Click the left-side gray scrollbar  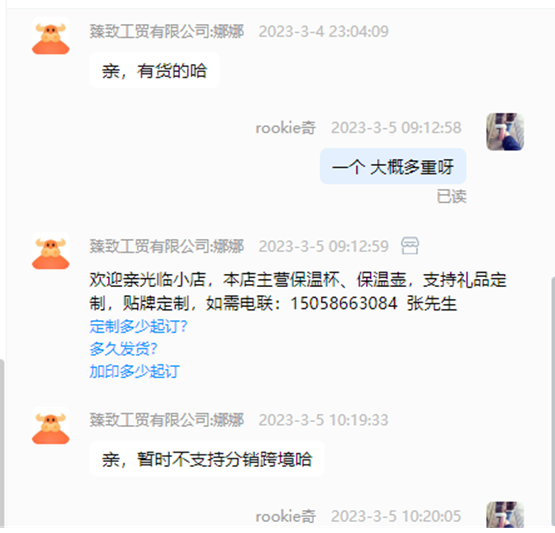tap(2, 442)
